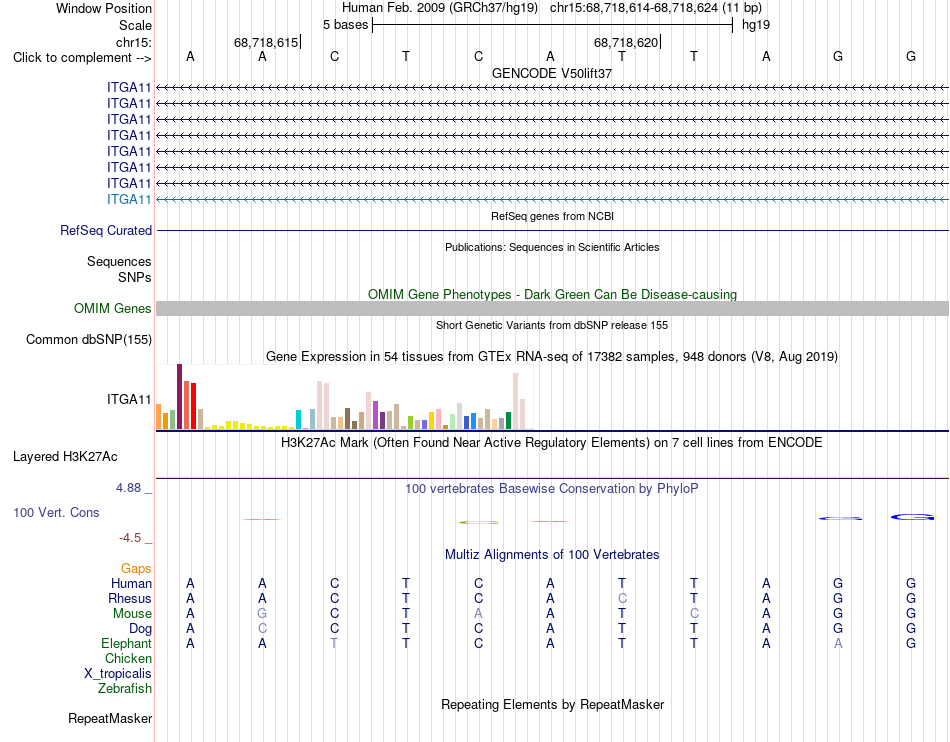Click position marker 68,718,615
The height and width of the screenshot is (742, 950).
point(266,42)
